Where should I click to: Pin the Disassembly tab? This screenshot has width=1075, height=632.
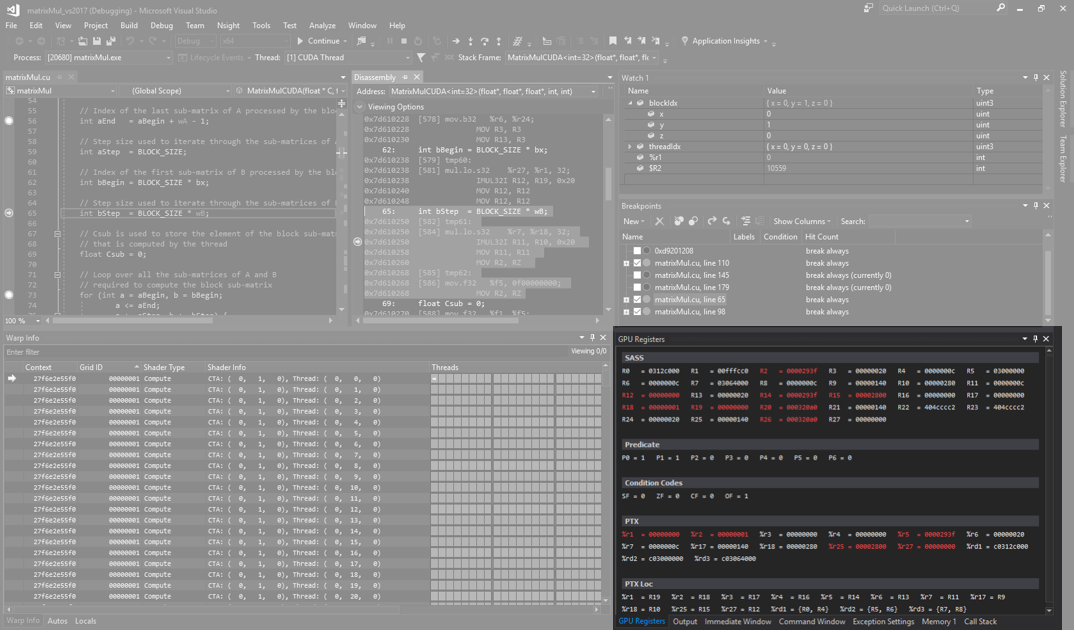tap(405, 77)
